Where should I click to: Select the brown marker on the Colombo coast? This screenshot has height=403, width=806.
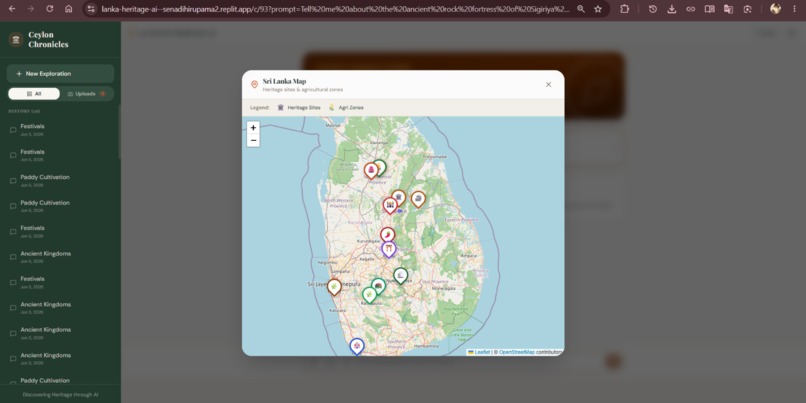334,287
